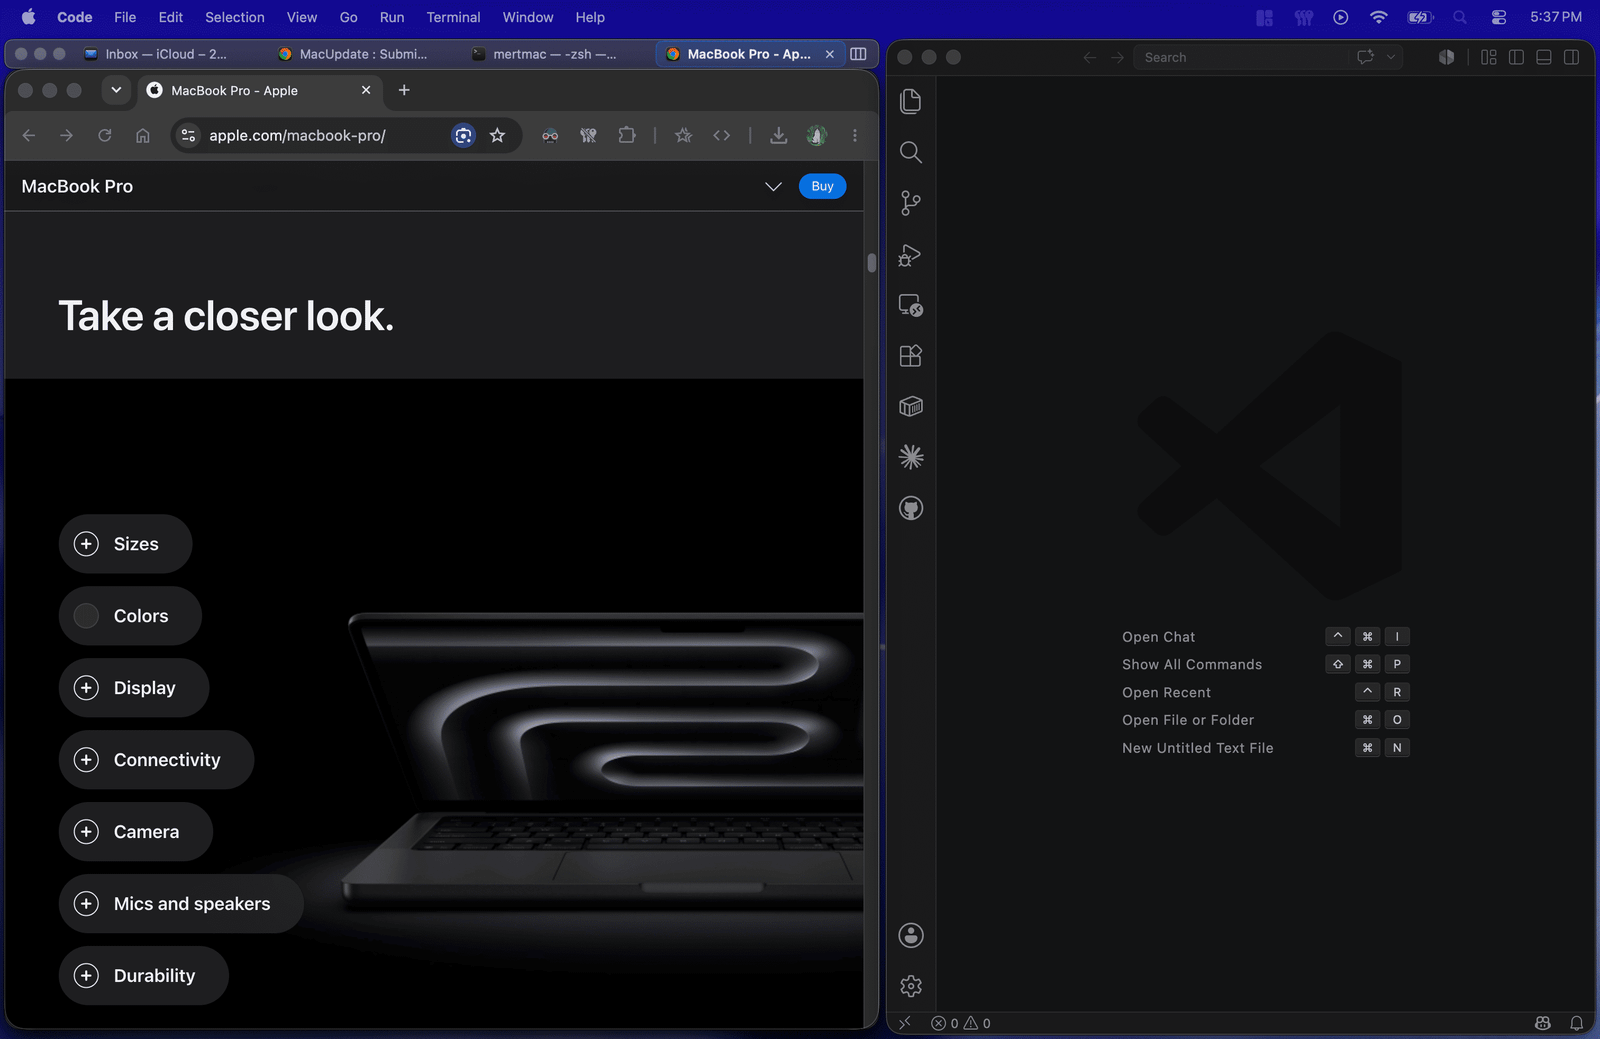Toggle the tab overview grid in the window tab bar
Viewport: 1600px width, 1039px height.
click(858, 54)
